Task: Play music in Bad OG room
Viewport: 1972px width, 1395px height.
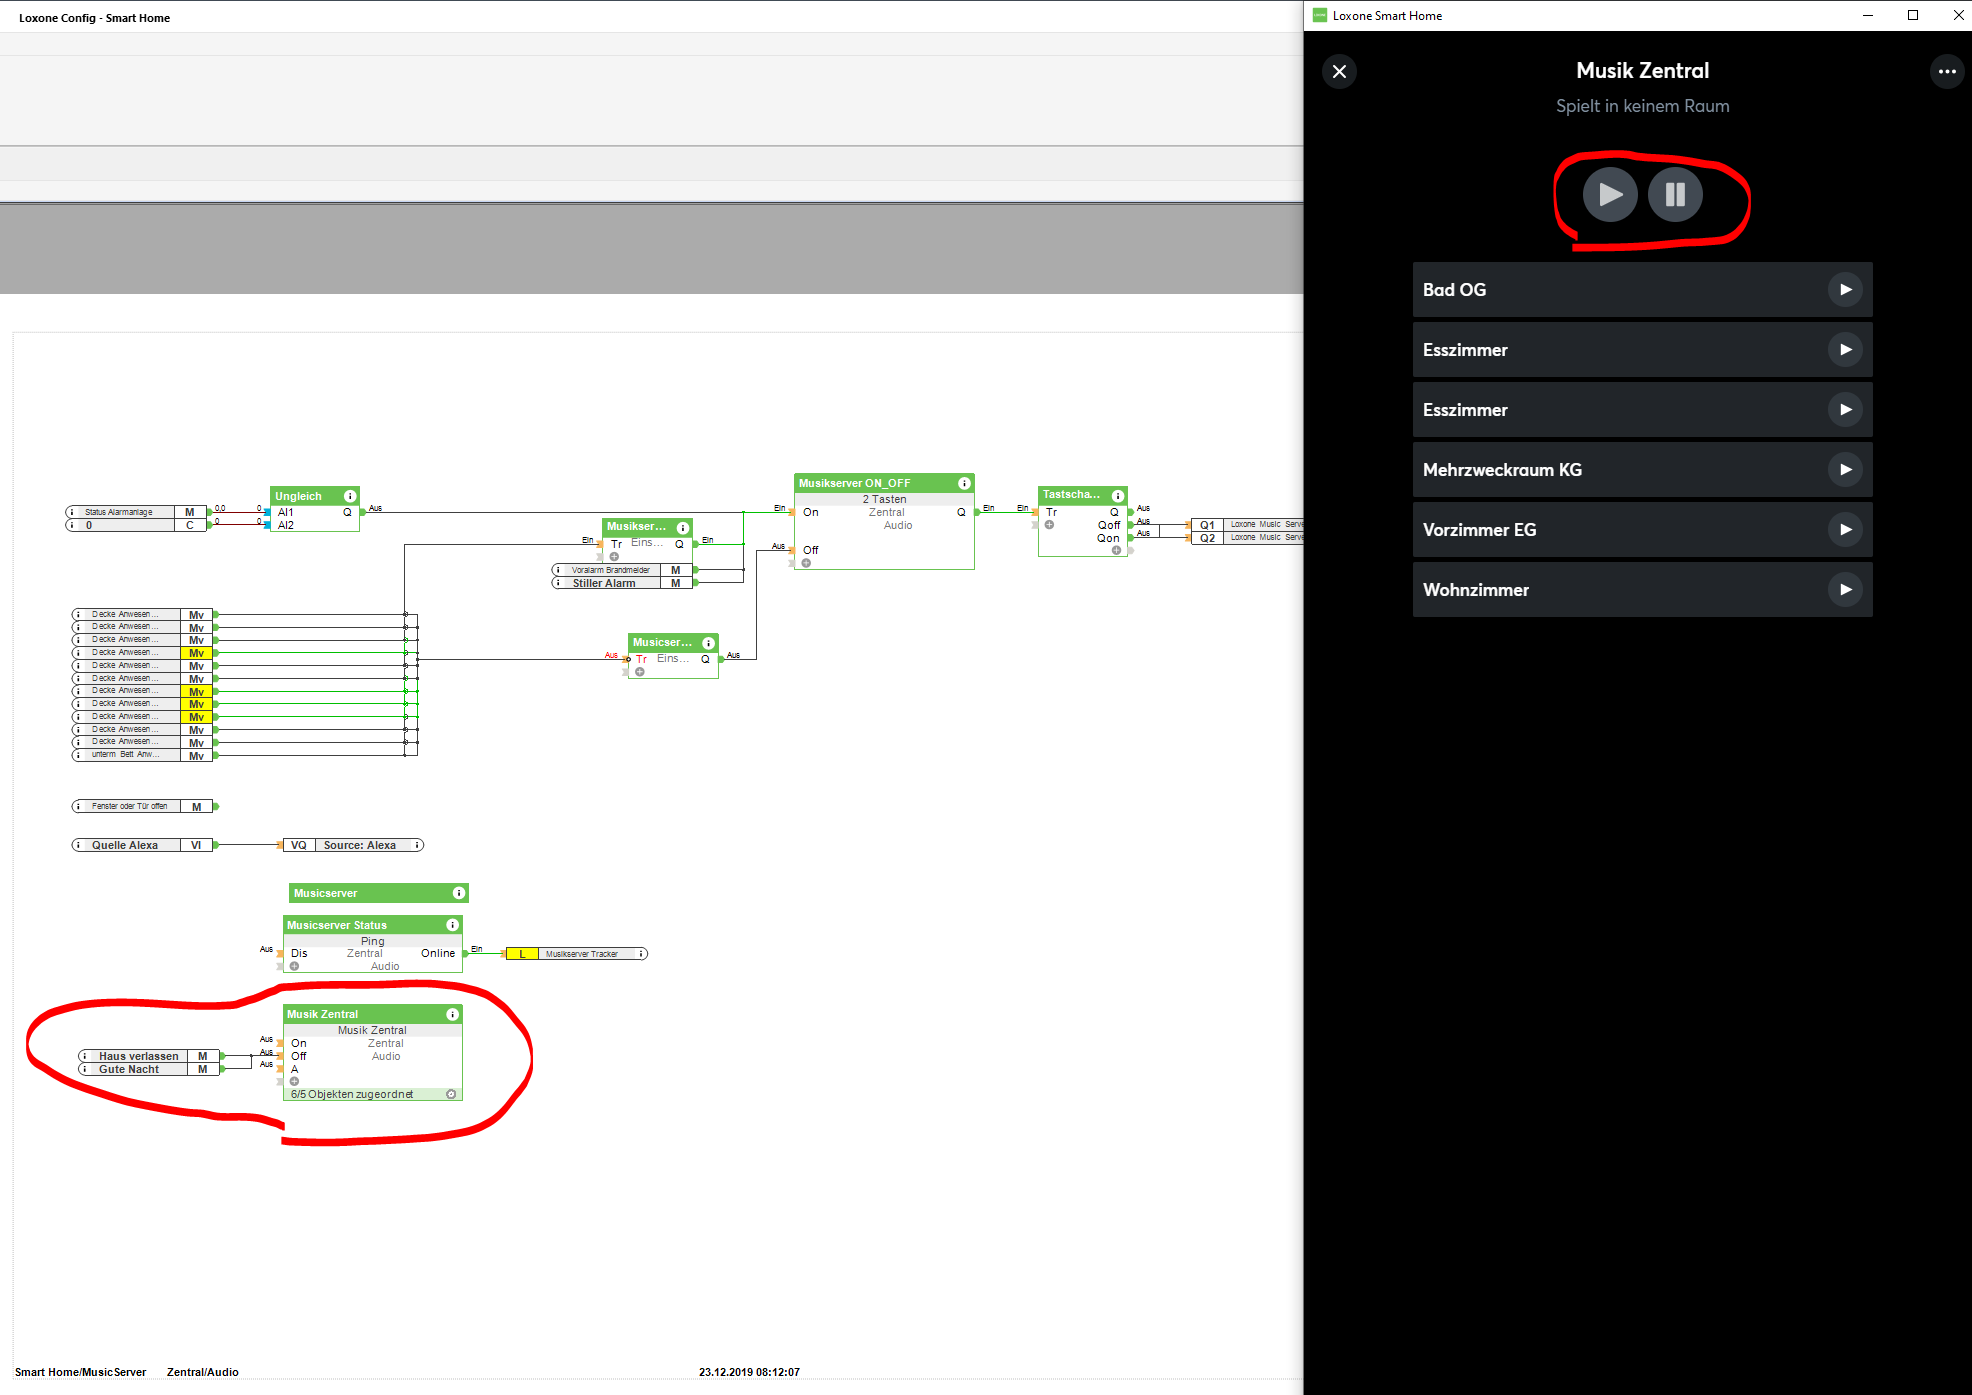Action: (x=1845, y=290)
